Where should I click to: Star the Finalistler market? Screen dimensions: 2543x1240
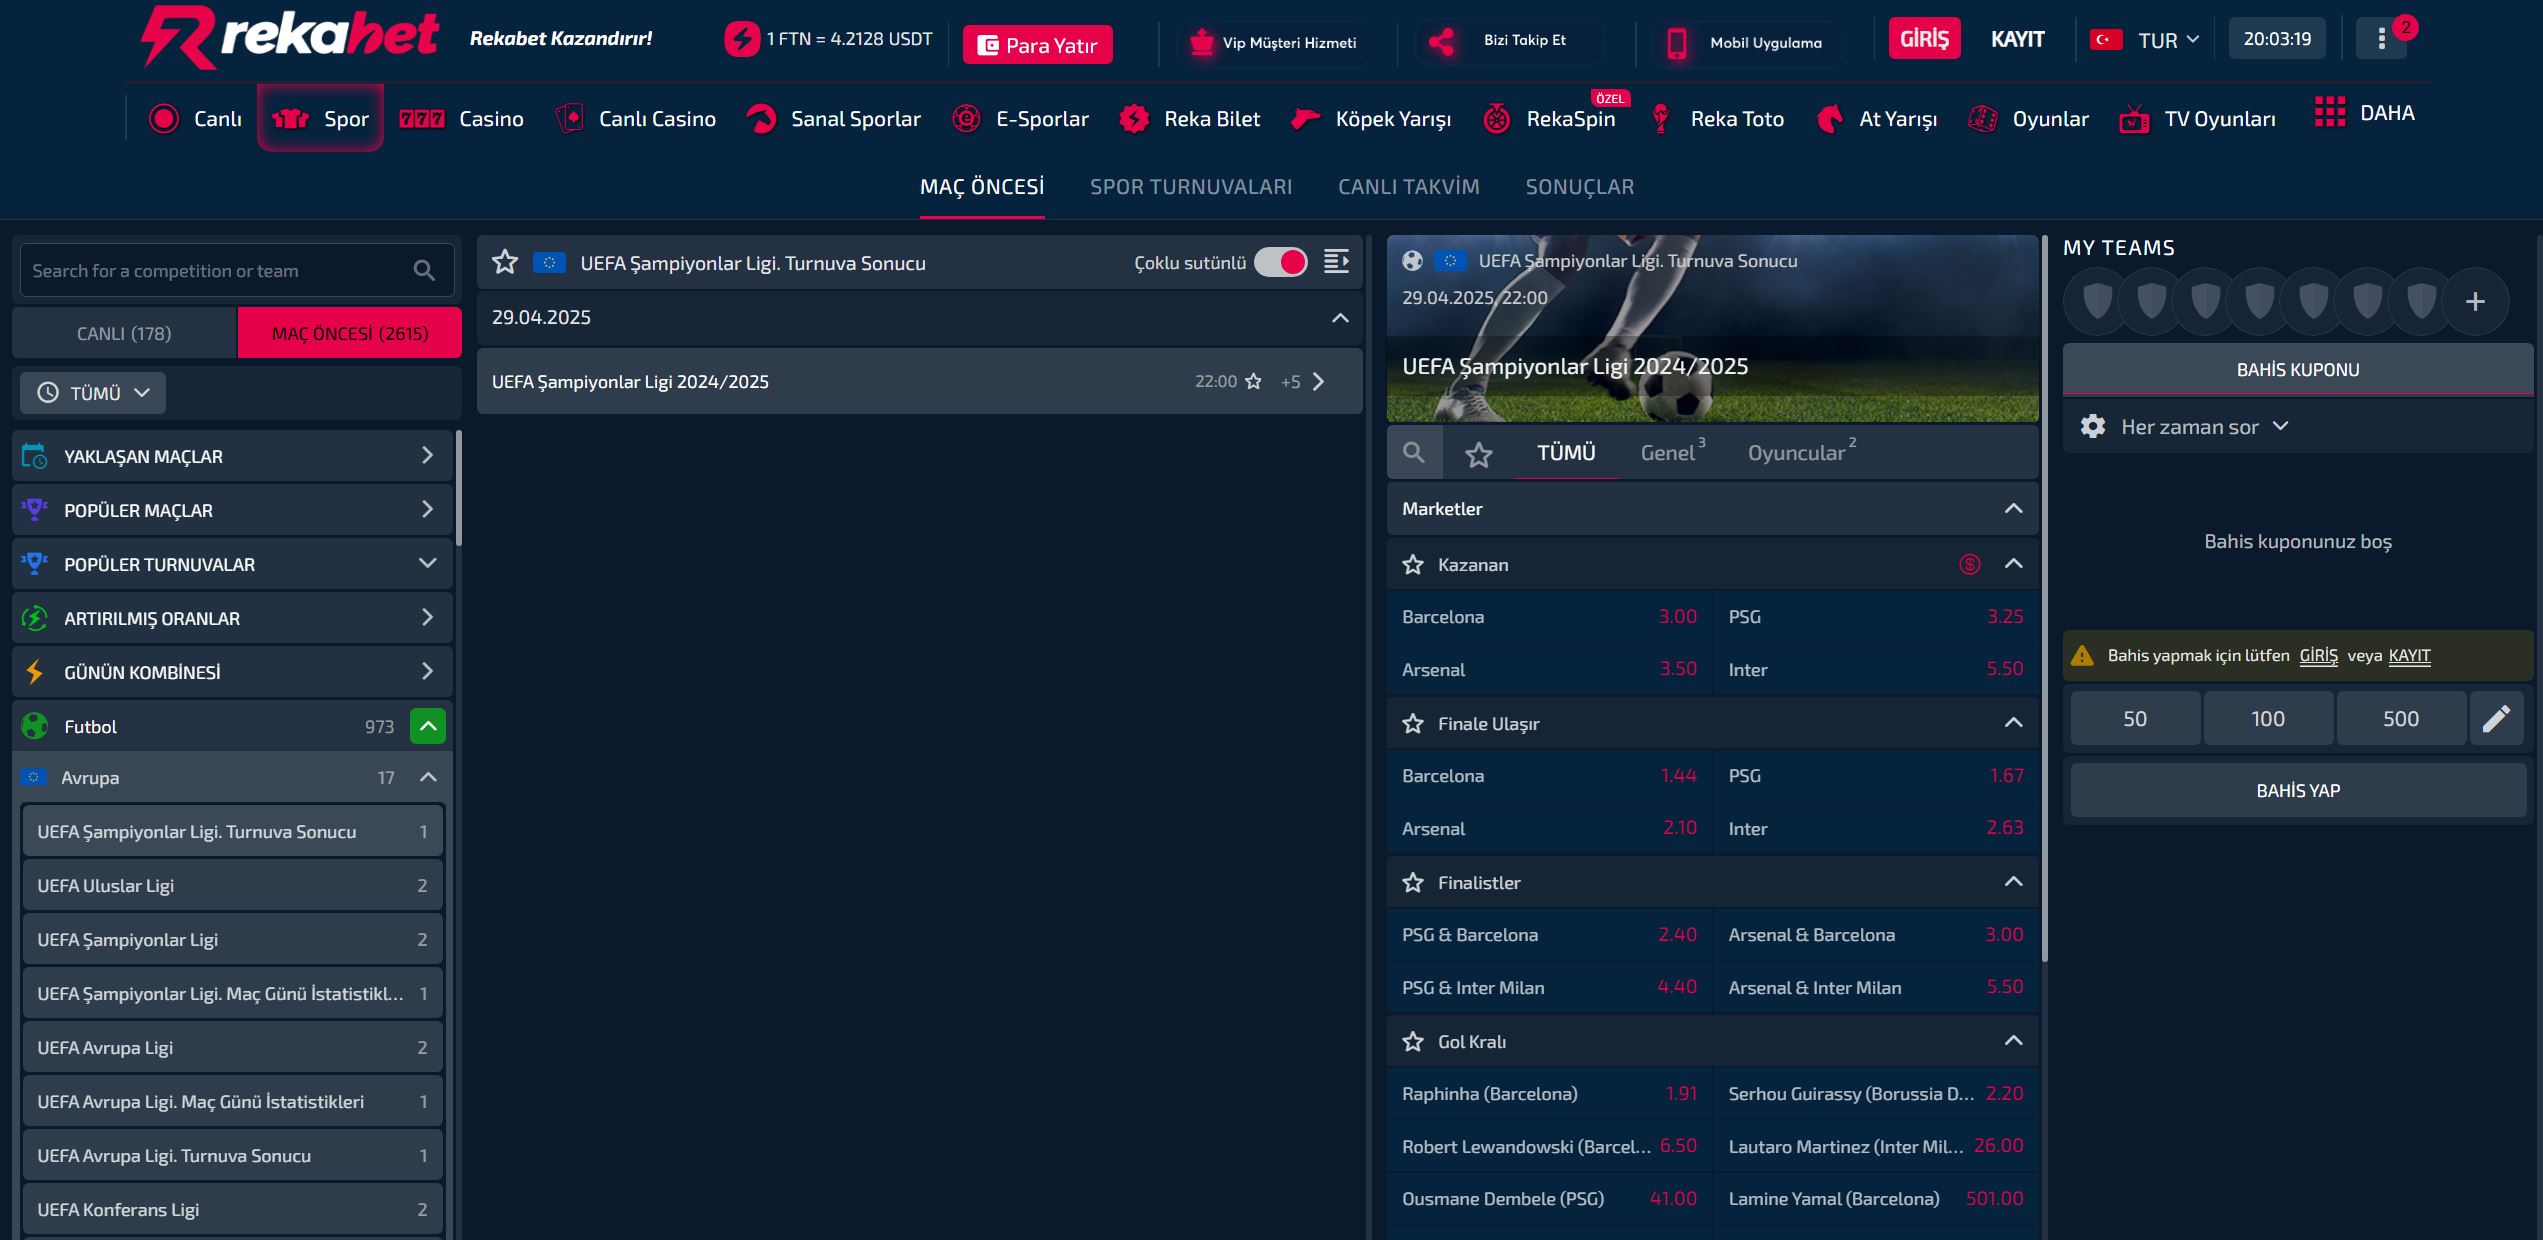(1413, 883)
